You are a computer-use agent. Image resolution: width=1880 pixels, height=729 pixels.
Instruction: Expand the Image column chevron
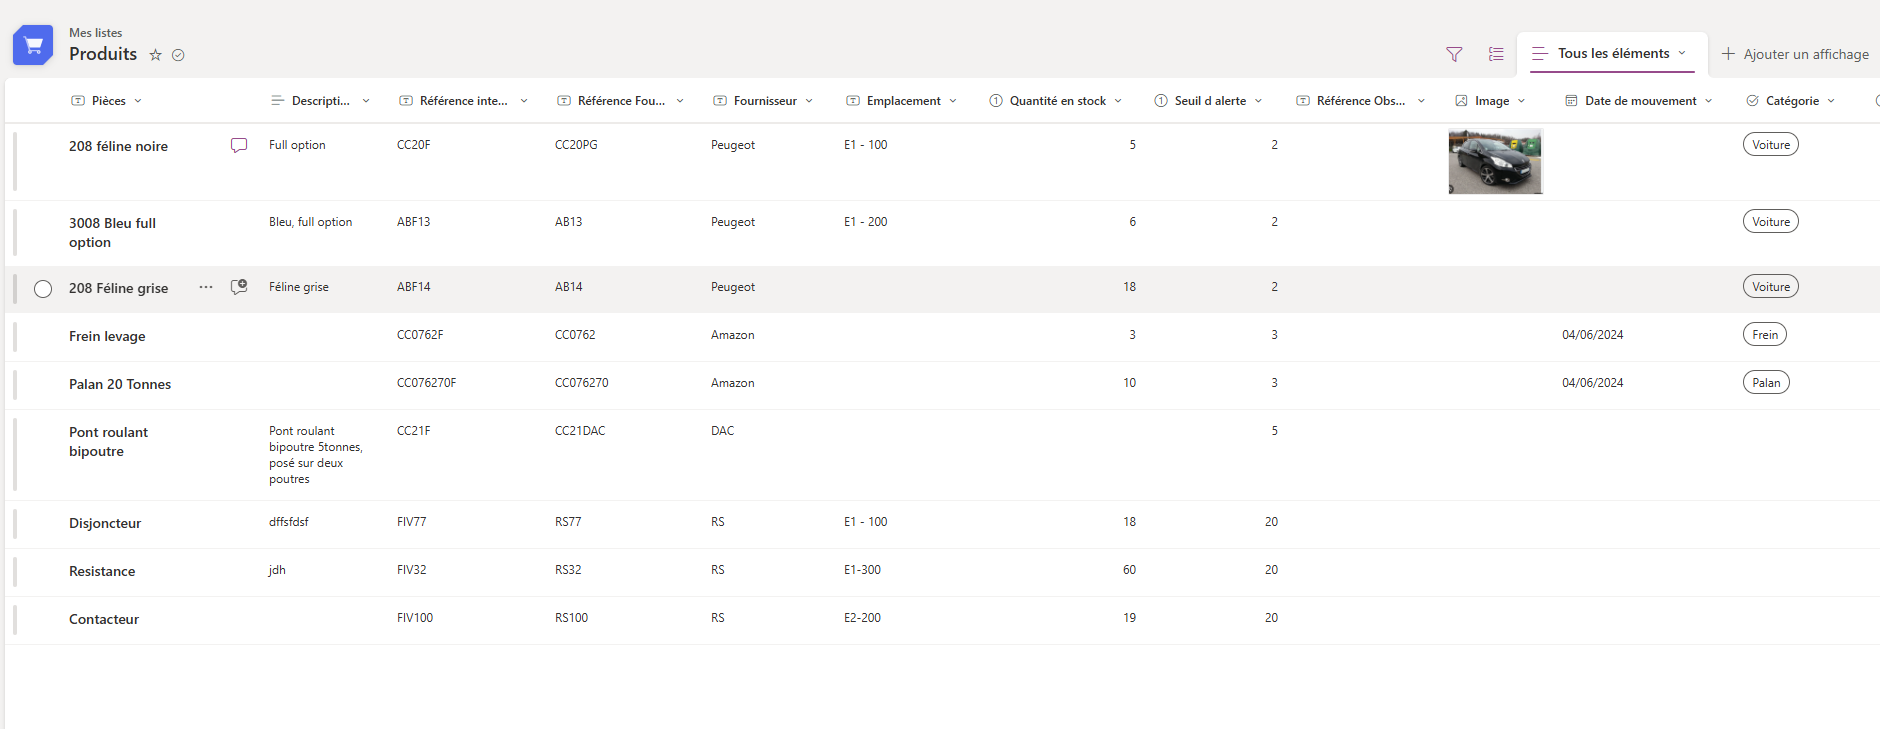[x=1522, y=101]
